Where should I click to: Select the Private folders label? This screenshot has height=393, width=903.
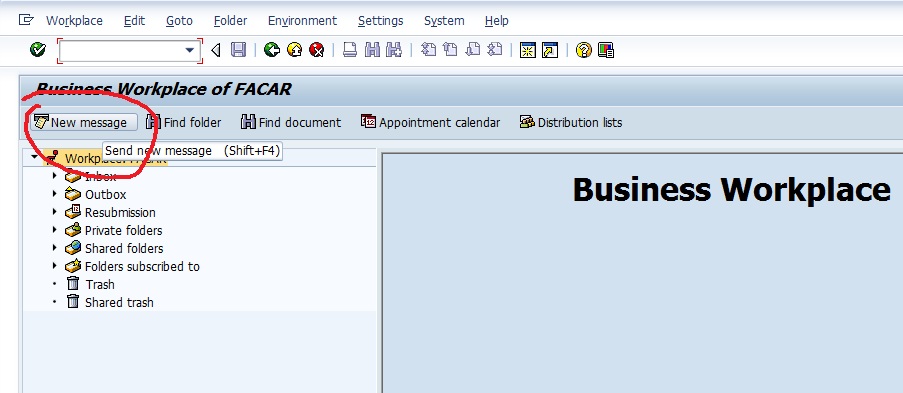click(123, 230)
